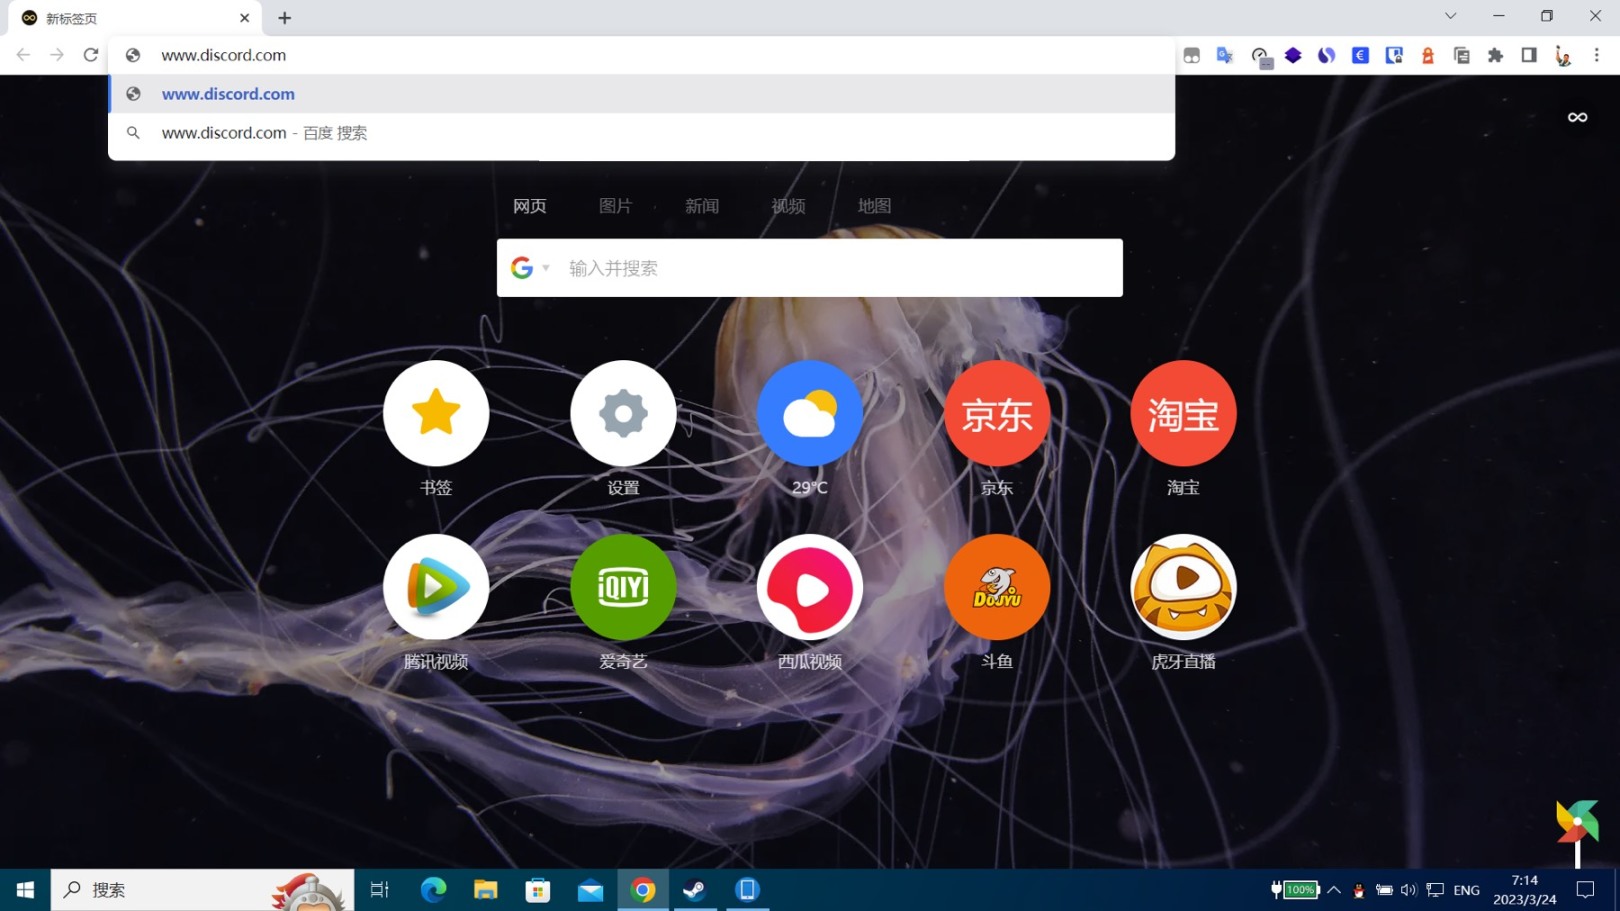This screenshot has height=911, width=1620.
Task: Open a new browser tab
Action: coord(284,18)
